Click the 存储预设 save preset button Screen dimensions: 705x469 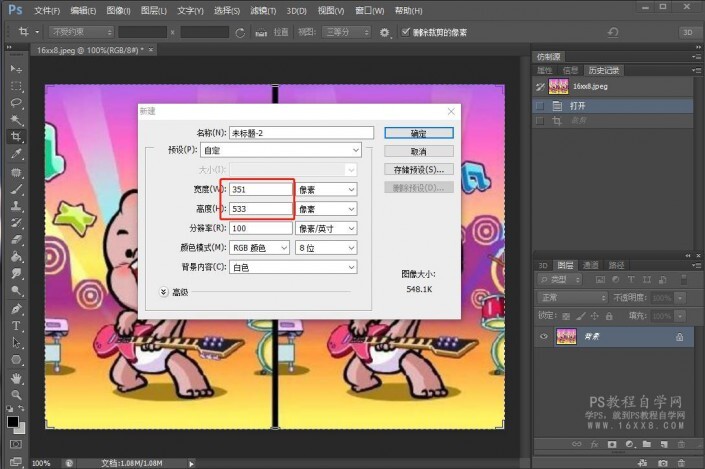click(418, 169)
